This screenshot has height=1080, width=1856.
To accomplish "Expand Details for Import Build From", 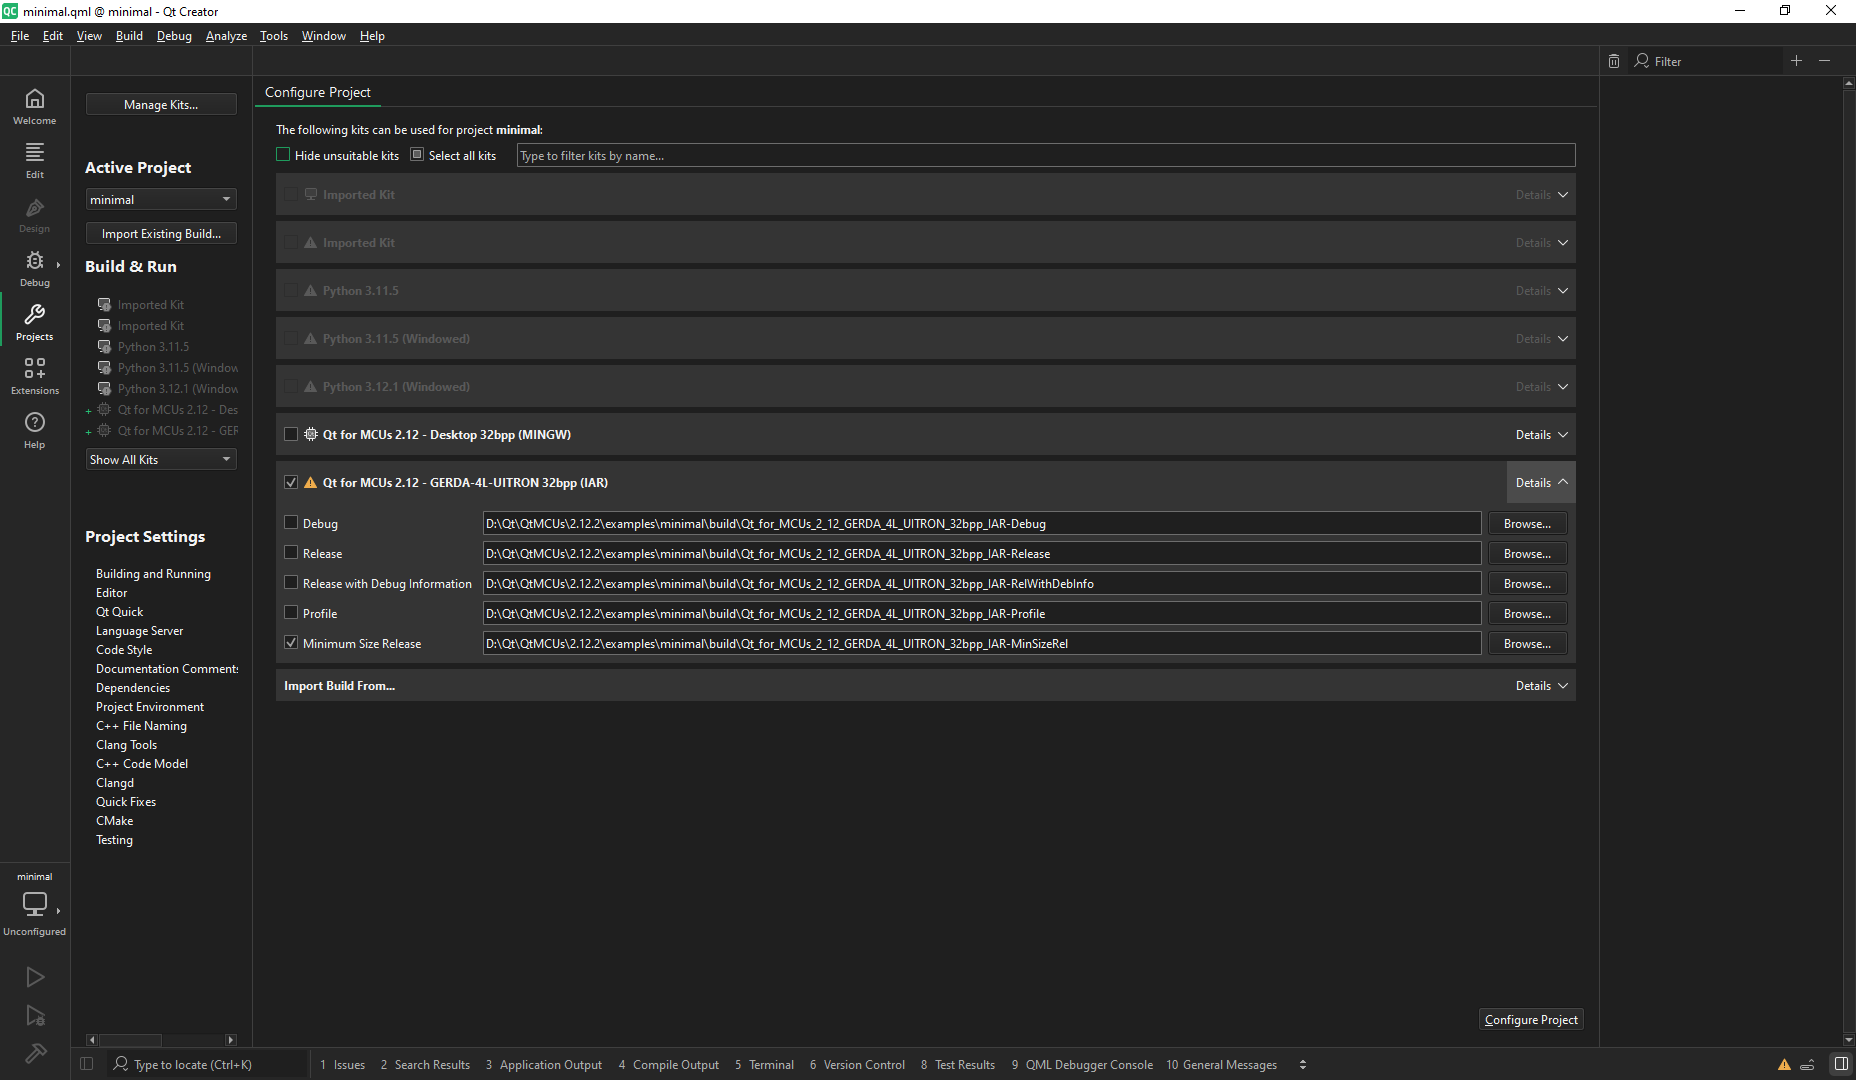I will pyautogui.click(x=1541, y=686).
